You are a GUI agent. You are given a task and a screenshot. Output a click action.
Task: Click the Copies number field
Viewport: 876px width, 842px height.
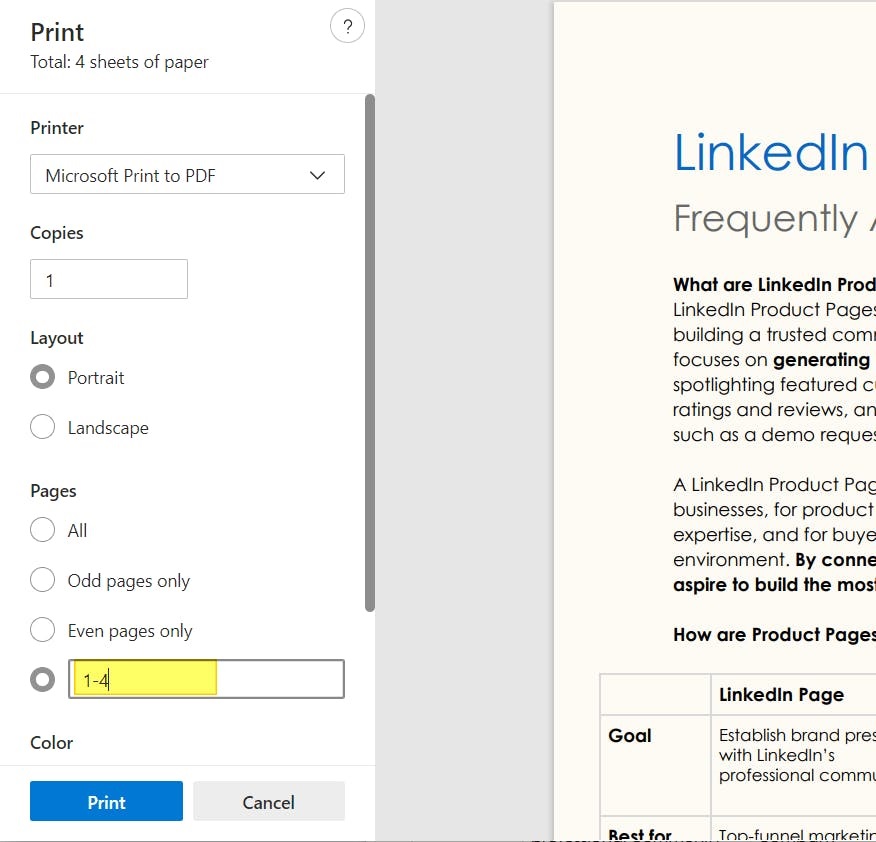point(109,279)
